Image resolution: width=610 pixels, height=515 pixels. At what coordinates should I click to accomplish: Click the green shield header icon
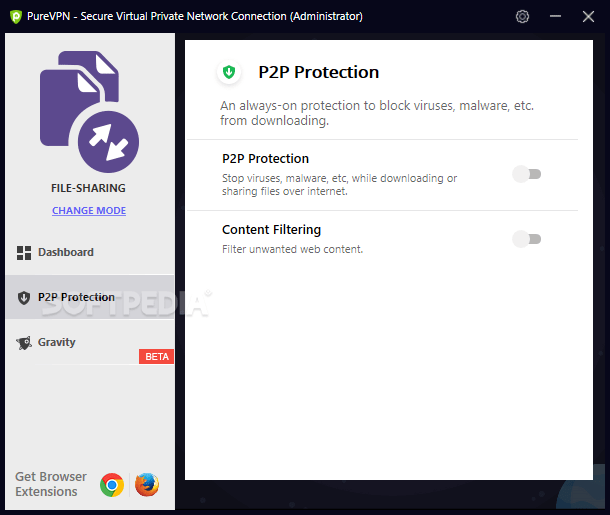(x=229, y=72)
